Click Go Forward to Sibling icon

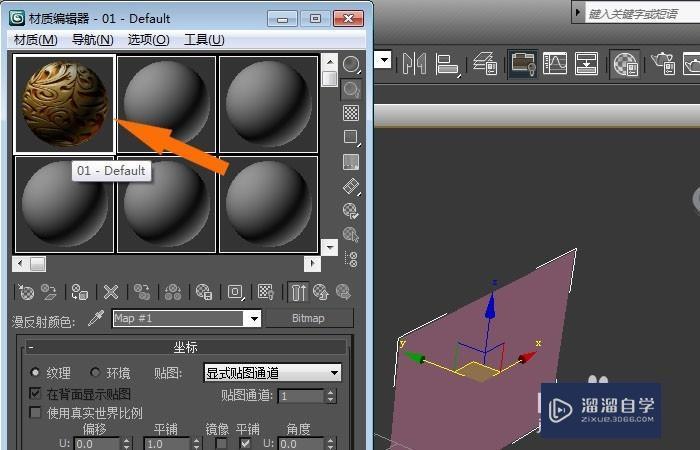[343, 292]
